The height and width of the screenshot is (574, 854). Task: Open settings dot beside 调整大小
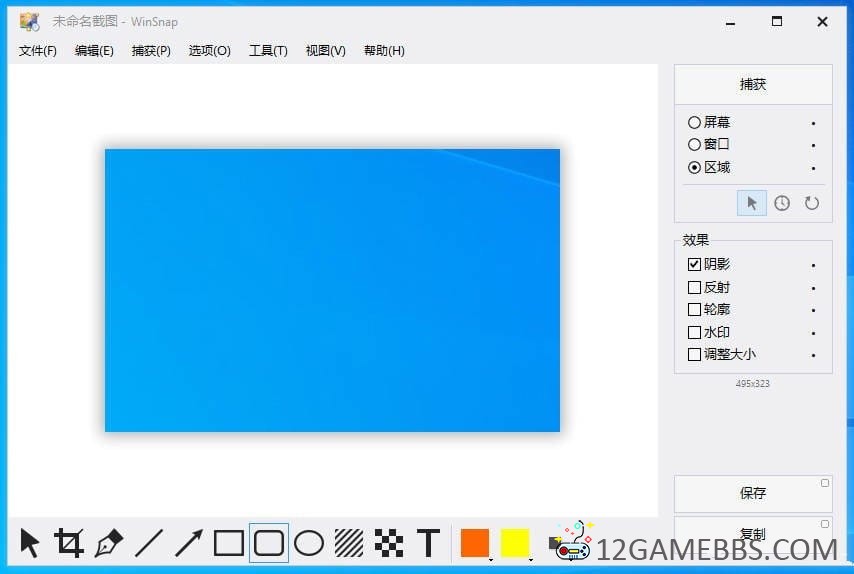pos(813,356)
